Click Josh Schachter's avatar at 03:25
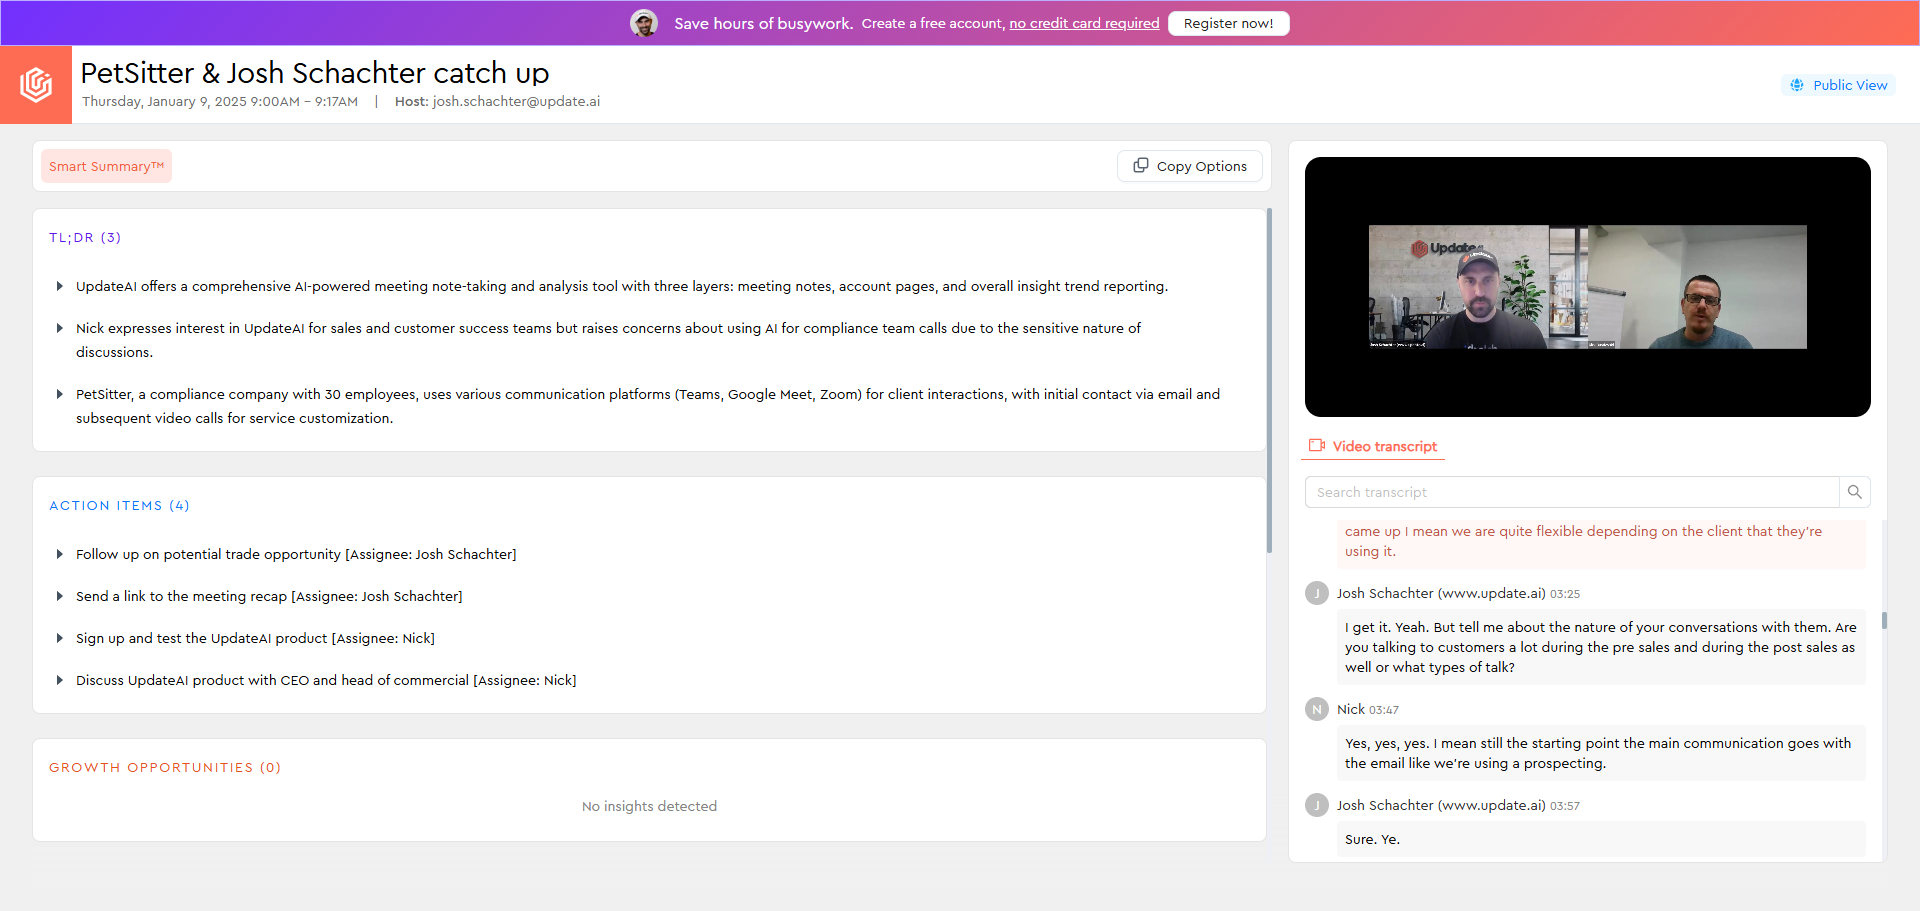The image size is (1920, 911). click(1317, 593)
